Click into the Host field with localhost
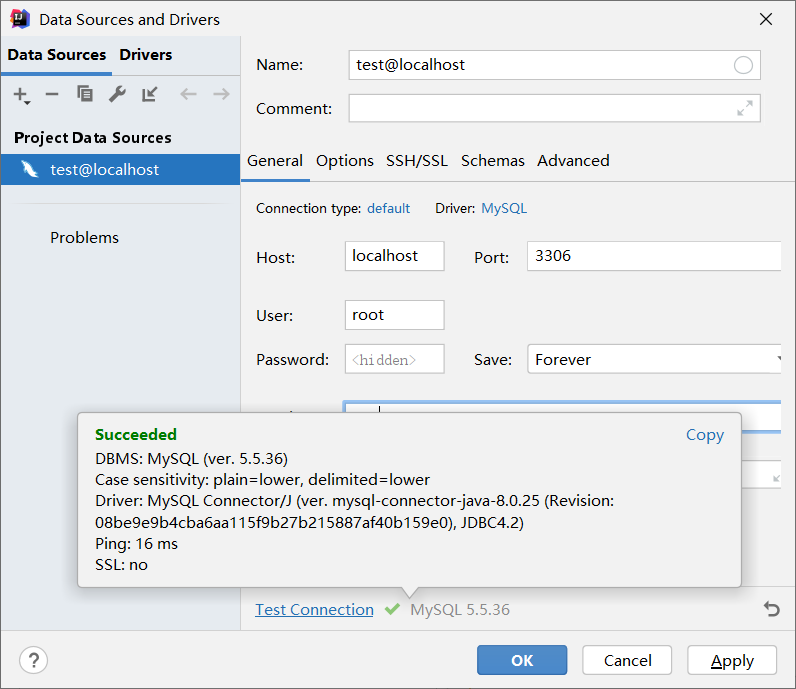Viewport: 796px width, 689px height. point(394,256)
